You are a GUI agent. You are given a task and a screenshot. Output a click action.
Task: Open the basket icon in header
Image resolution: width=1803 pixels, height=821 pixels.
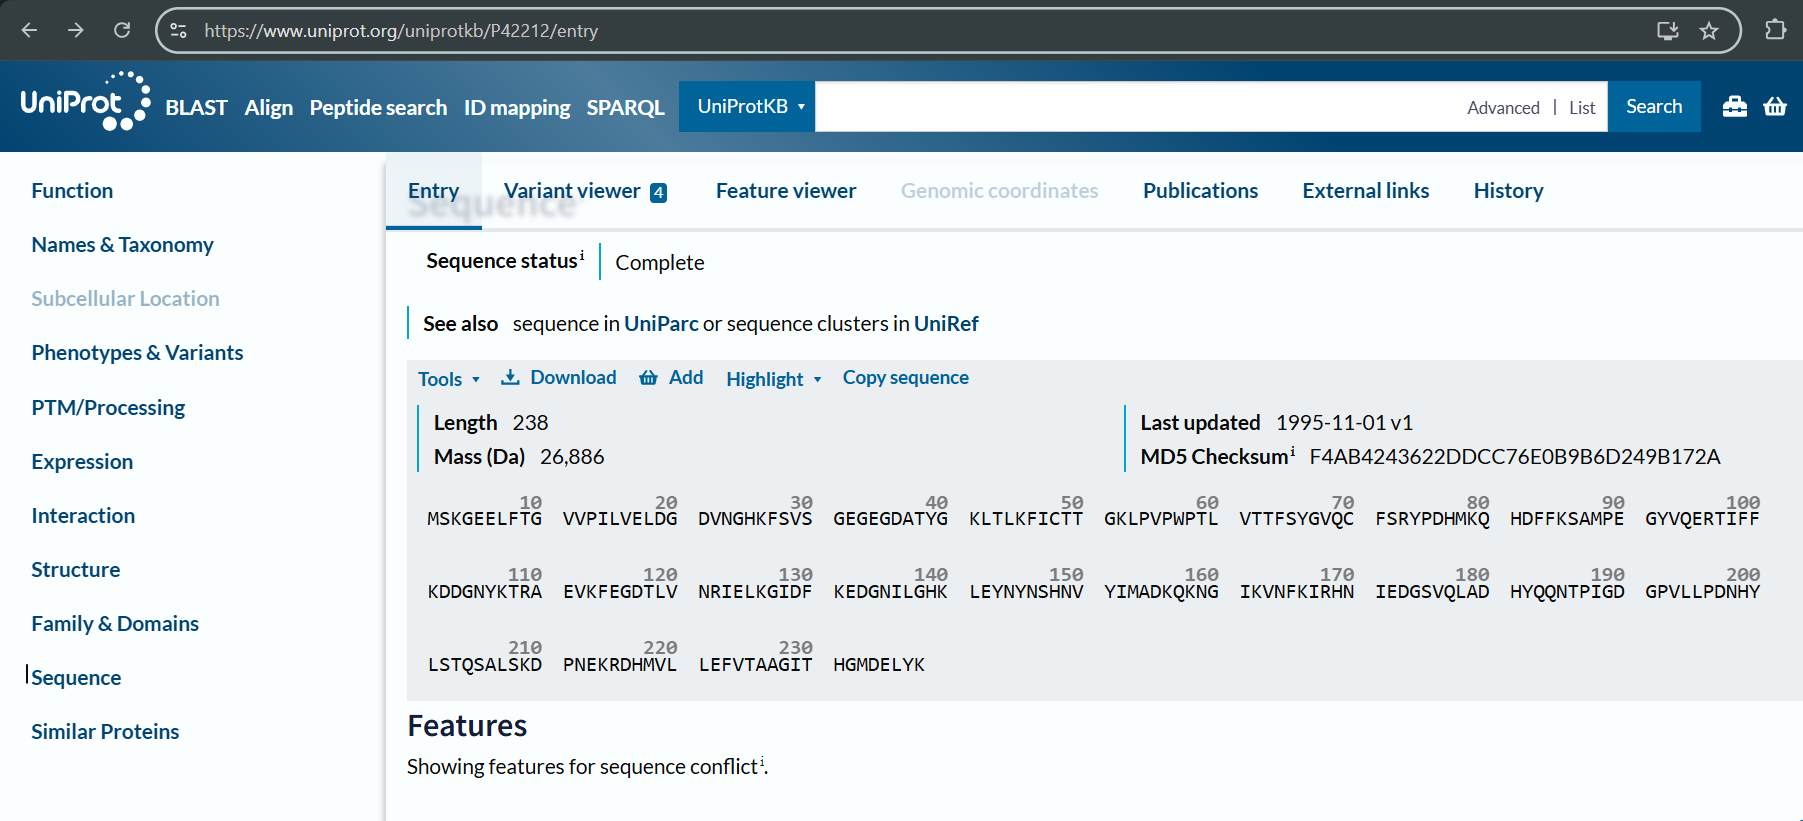(1775, 107)
